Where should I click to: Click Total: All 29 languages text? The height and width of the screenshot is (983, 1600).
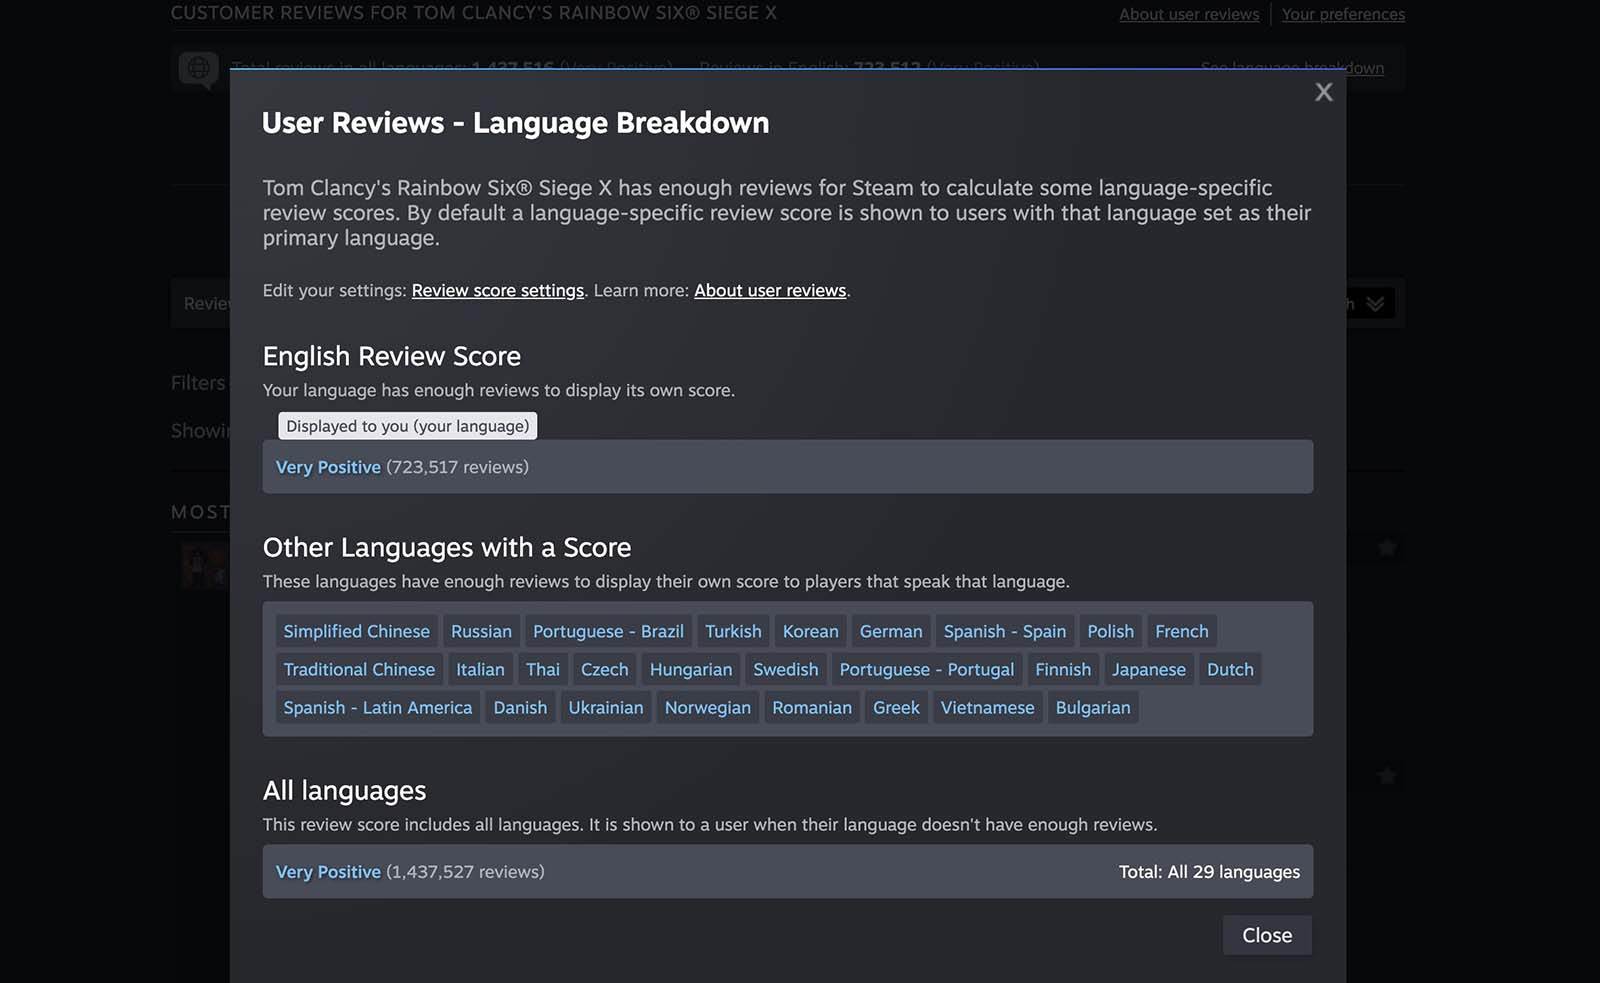1209,872
